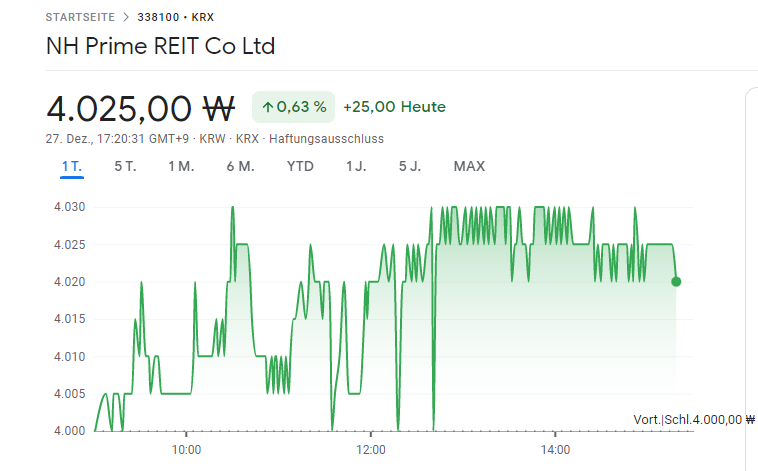The width and height of the screenshot is (758, 471).
Task: Click the 4.000 price axis label
Action: coord(70,431)
